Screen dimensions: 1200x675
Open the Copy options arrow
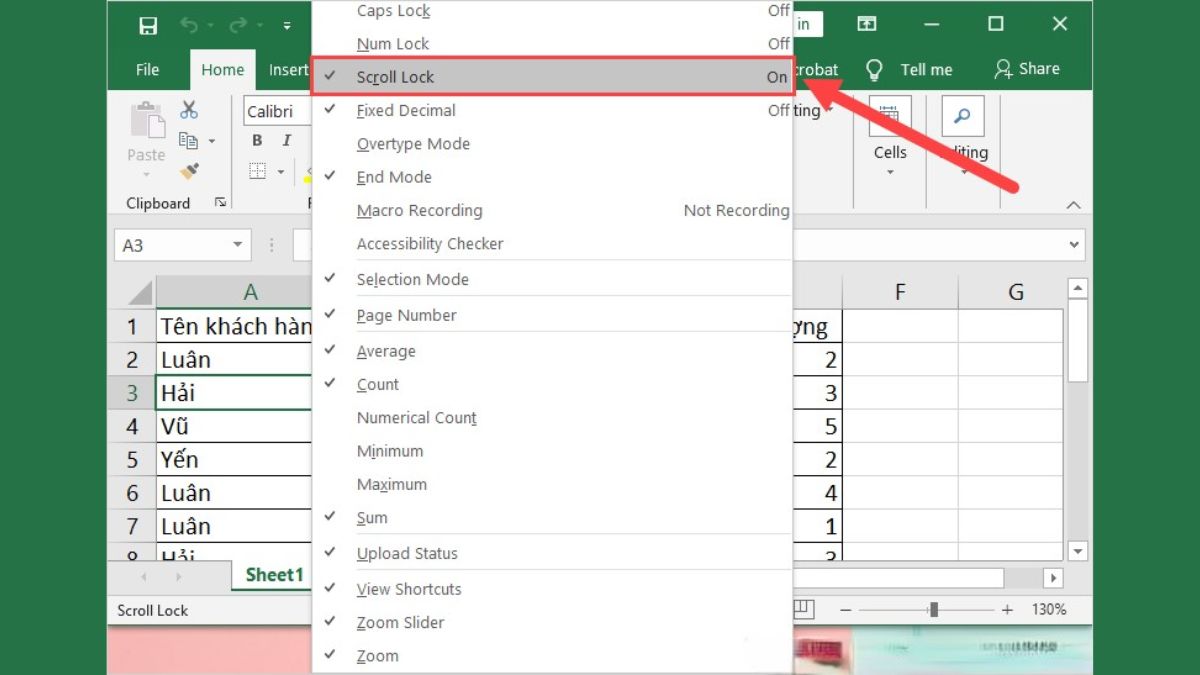click(x=212, y=142)
